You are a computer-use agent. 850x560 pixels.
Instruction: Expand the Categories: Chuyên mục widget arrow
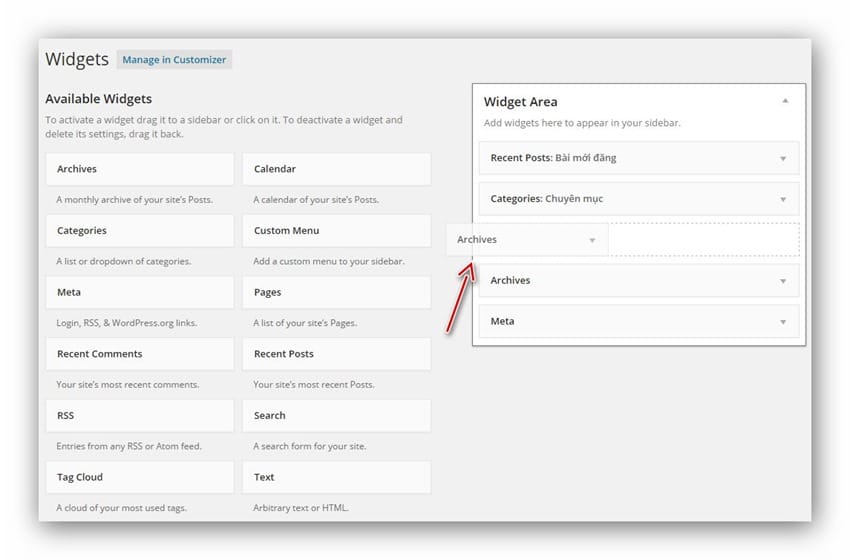pyautogui.click(x=783, y=199)
